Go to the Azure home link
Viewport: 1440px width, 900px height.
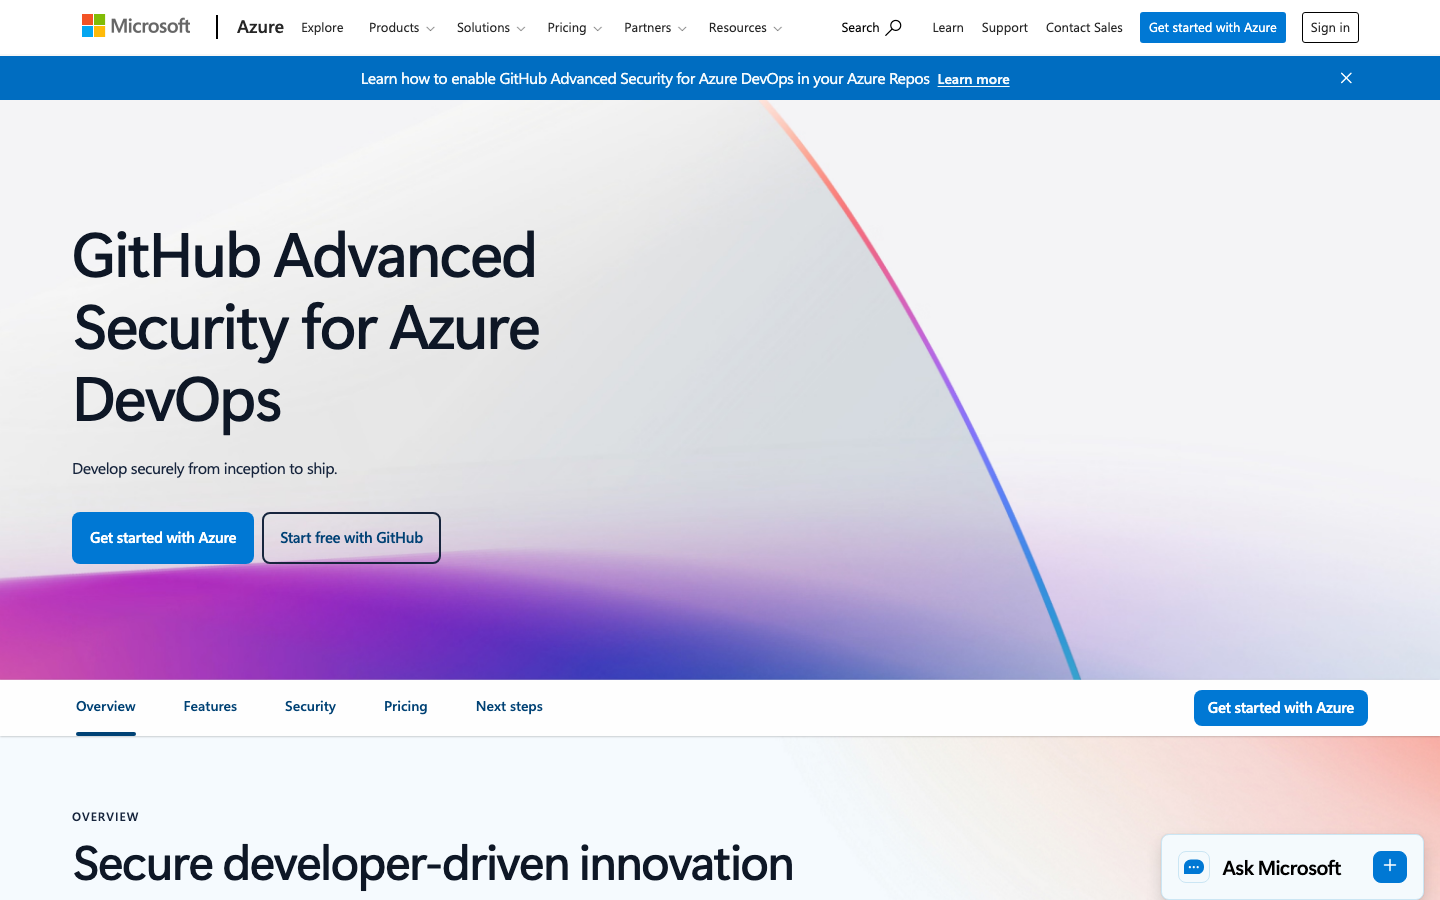tap(260, 27)
